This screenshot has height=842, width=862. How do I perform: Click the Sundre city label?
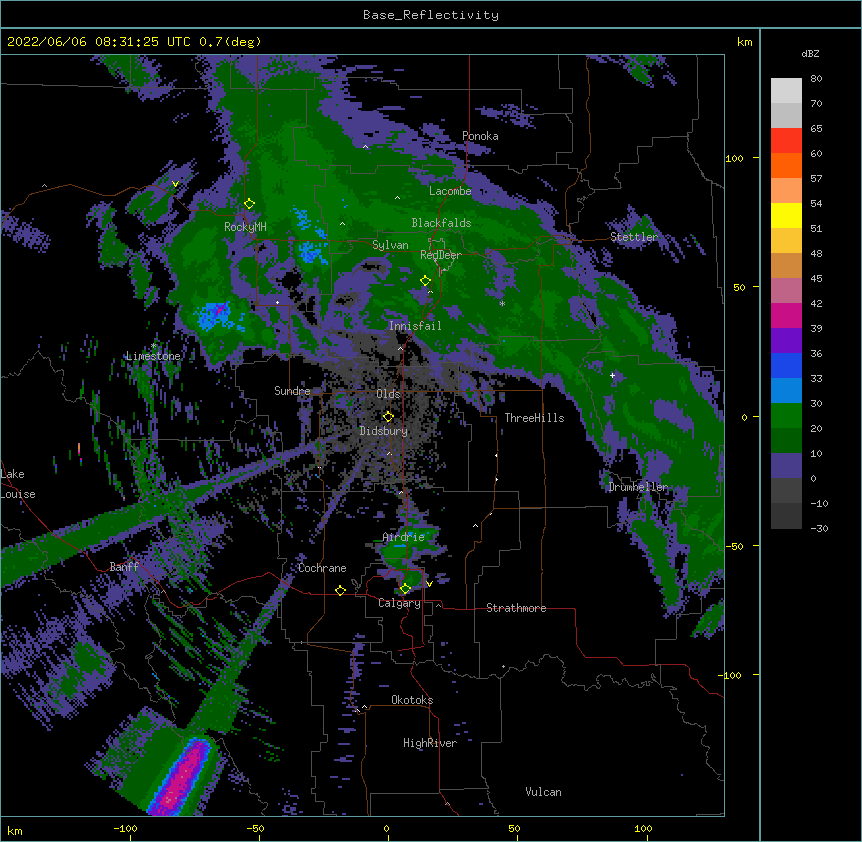(x=292, y=391)
